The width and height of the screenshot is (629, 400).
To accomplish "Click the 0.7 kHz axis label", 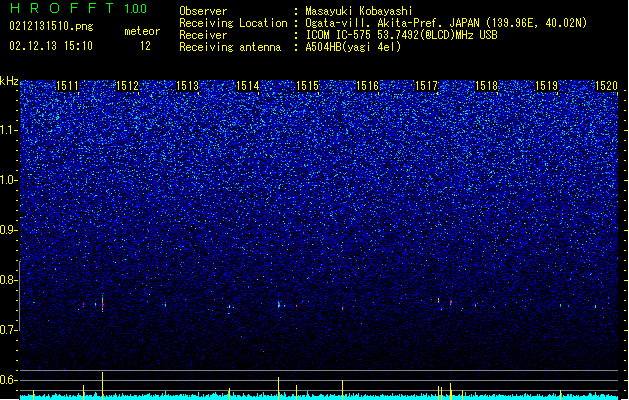I will [x=9, y=330].
